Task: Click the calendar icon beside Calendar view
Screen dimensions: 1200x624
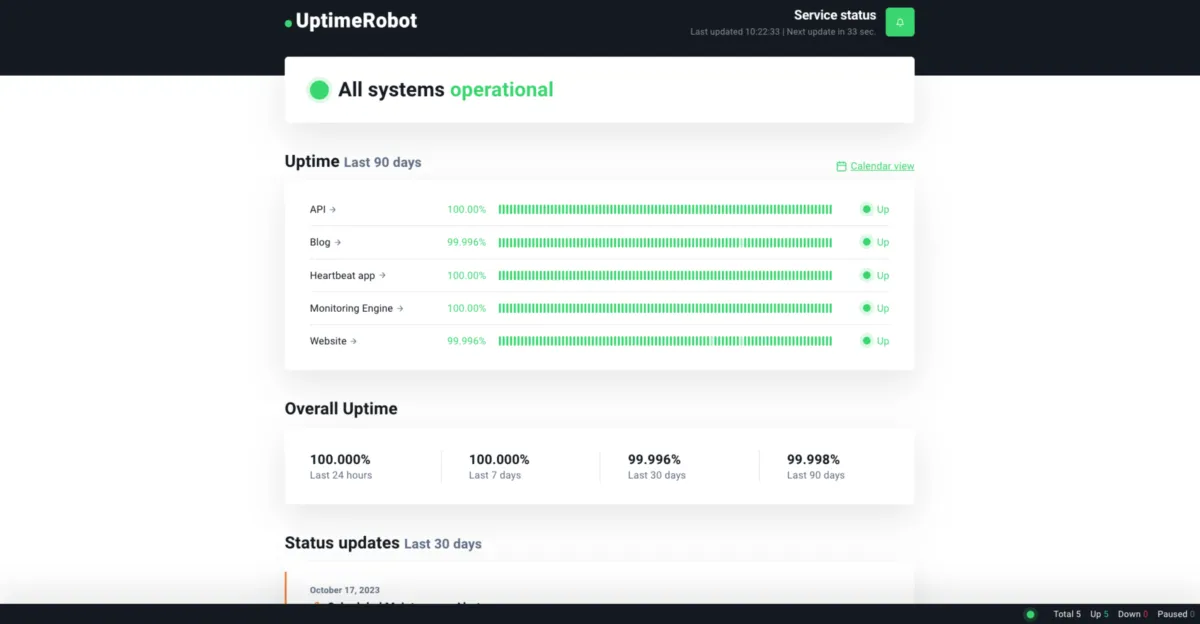Action: 841,166
